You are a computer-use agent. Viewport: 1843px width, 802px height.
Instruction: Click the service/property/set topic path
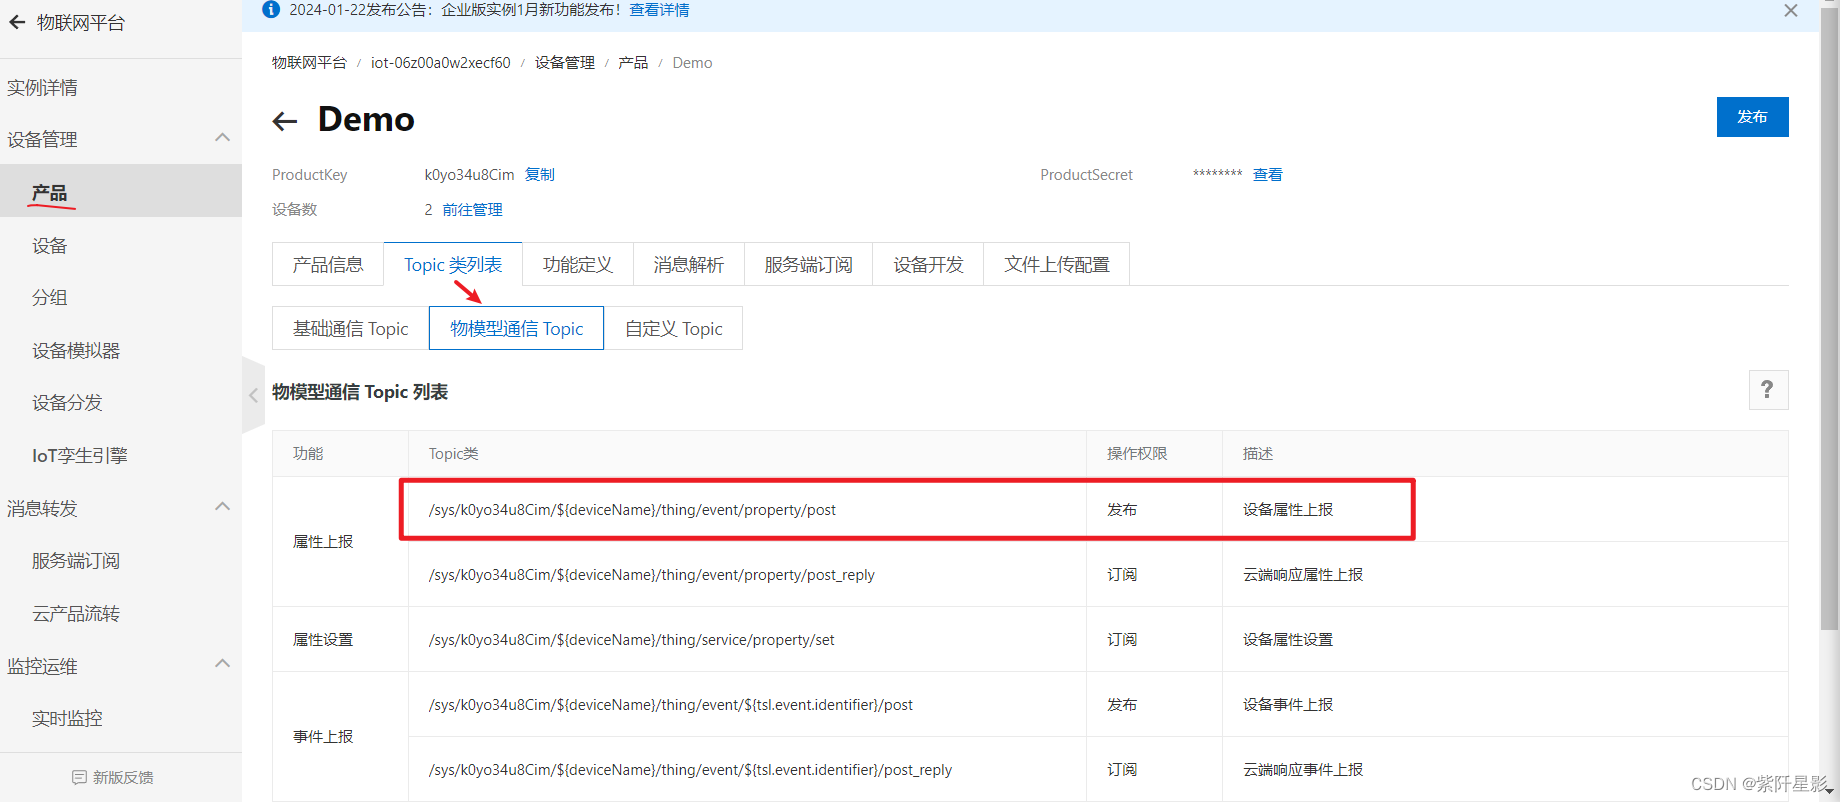coord(632,640)
